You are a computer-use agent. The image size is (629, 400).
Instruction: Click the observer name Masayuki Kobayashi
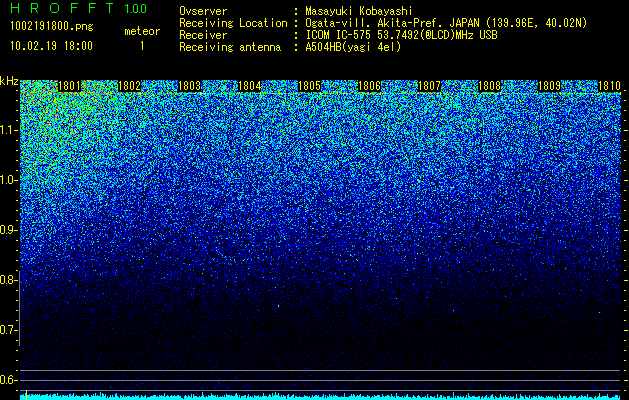click(359, 11)
